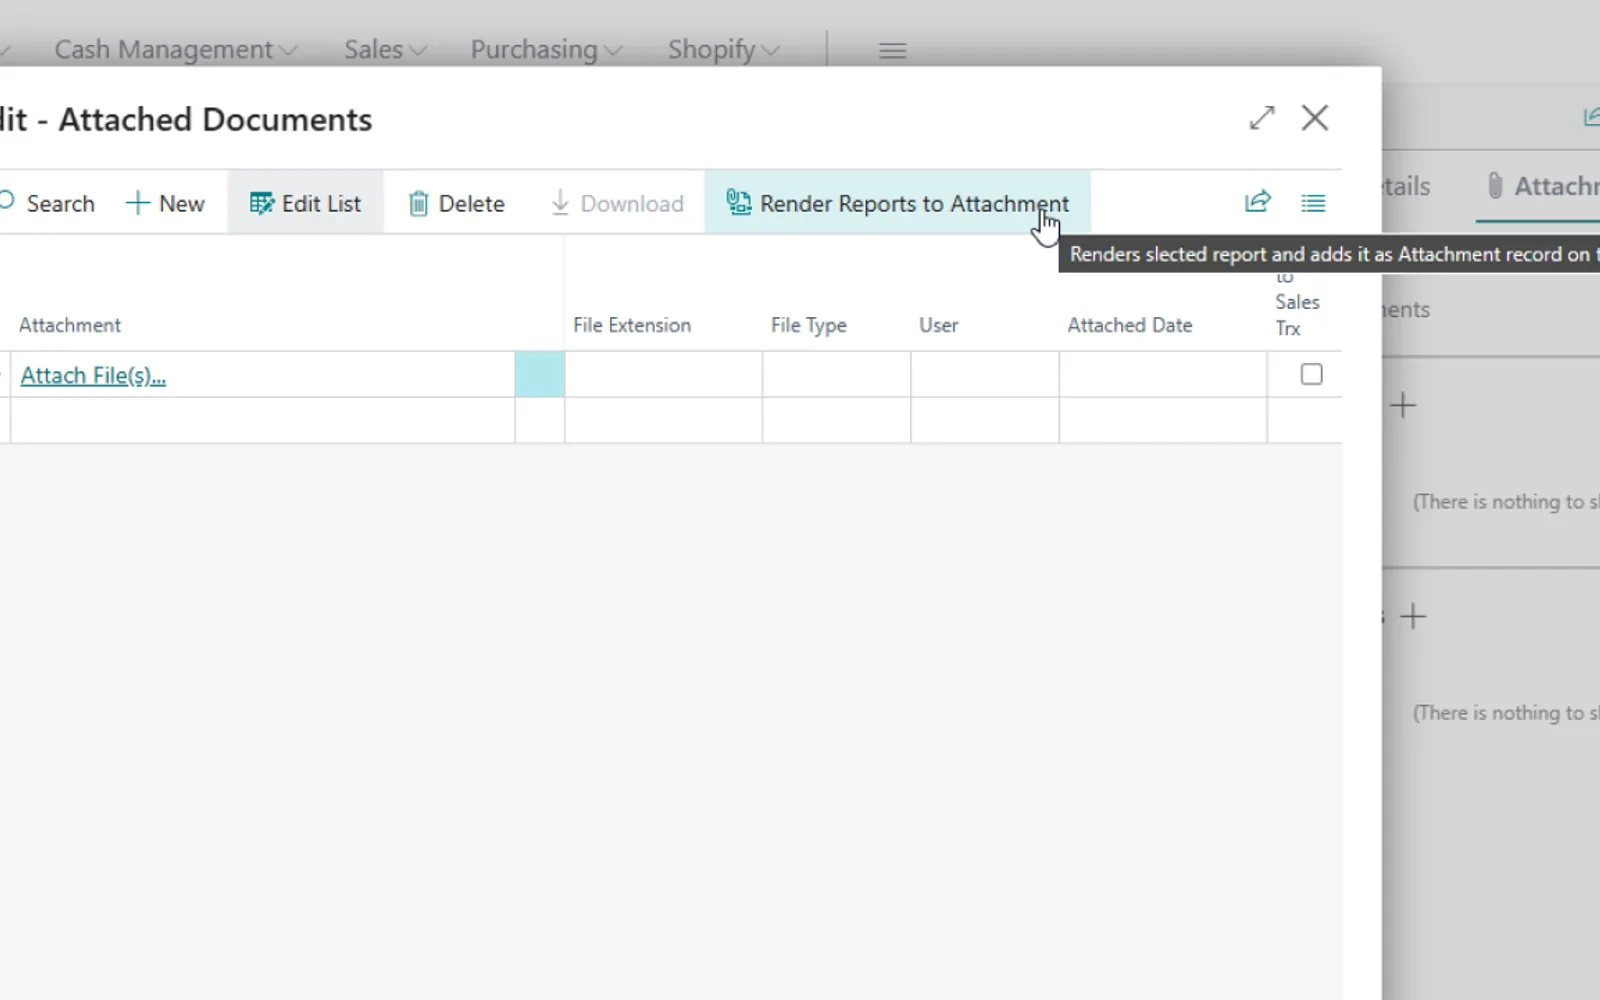Click the Edit List button label

[x=321, y=203]
